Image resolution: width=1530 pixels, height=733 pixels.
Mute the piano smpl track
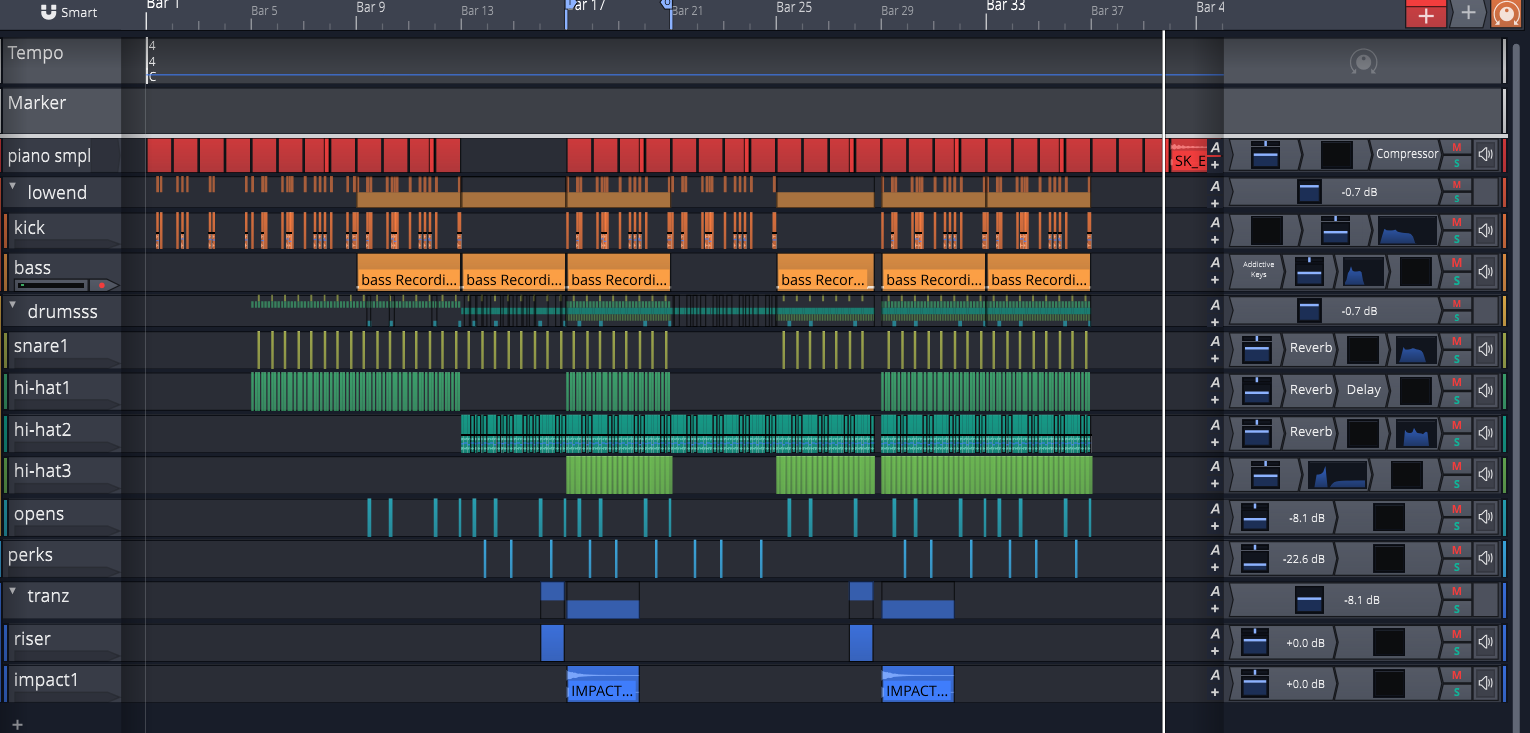pyautogui.click(x=1456, y=147)
